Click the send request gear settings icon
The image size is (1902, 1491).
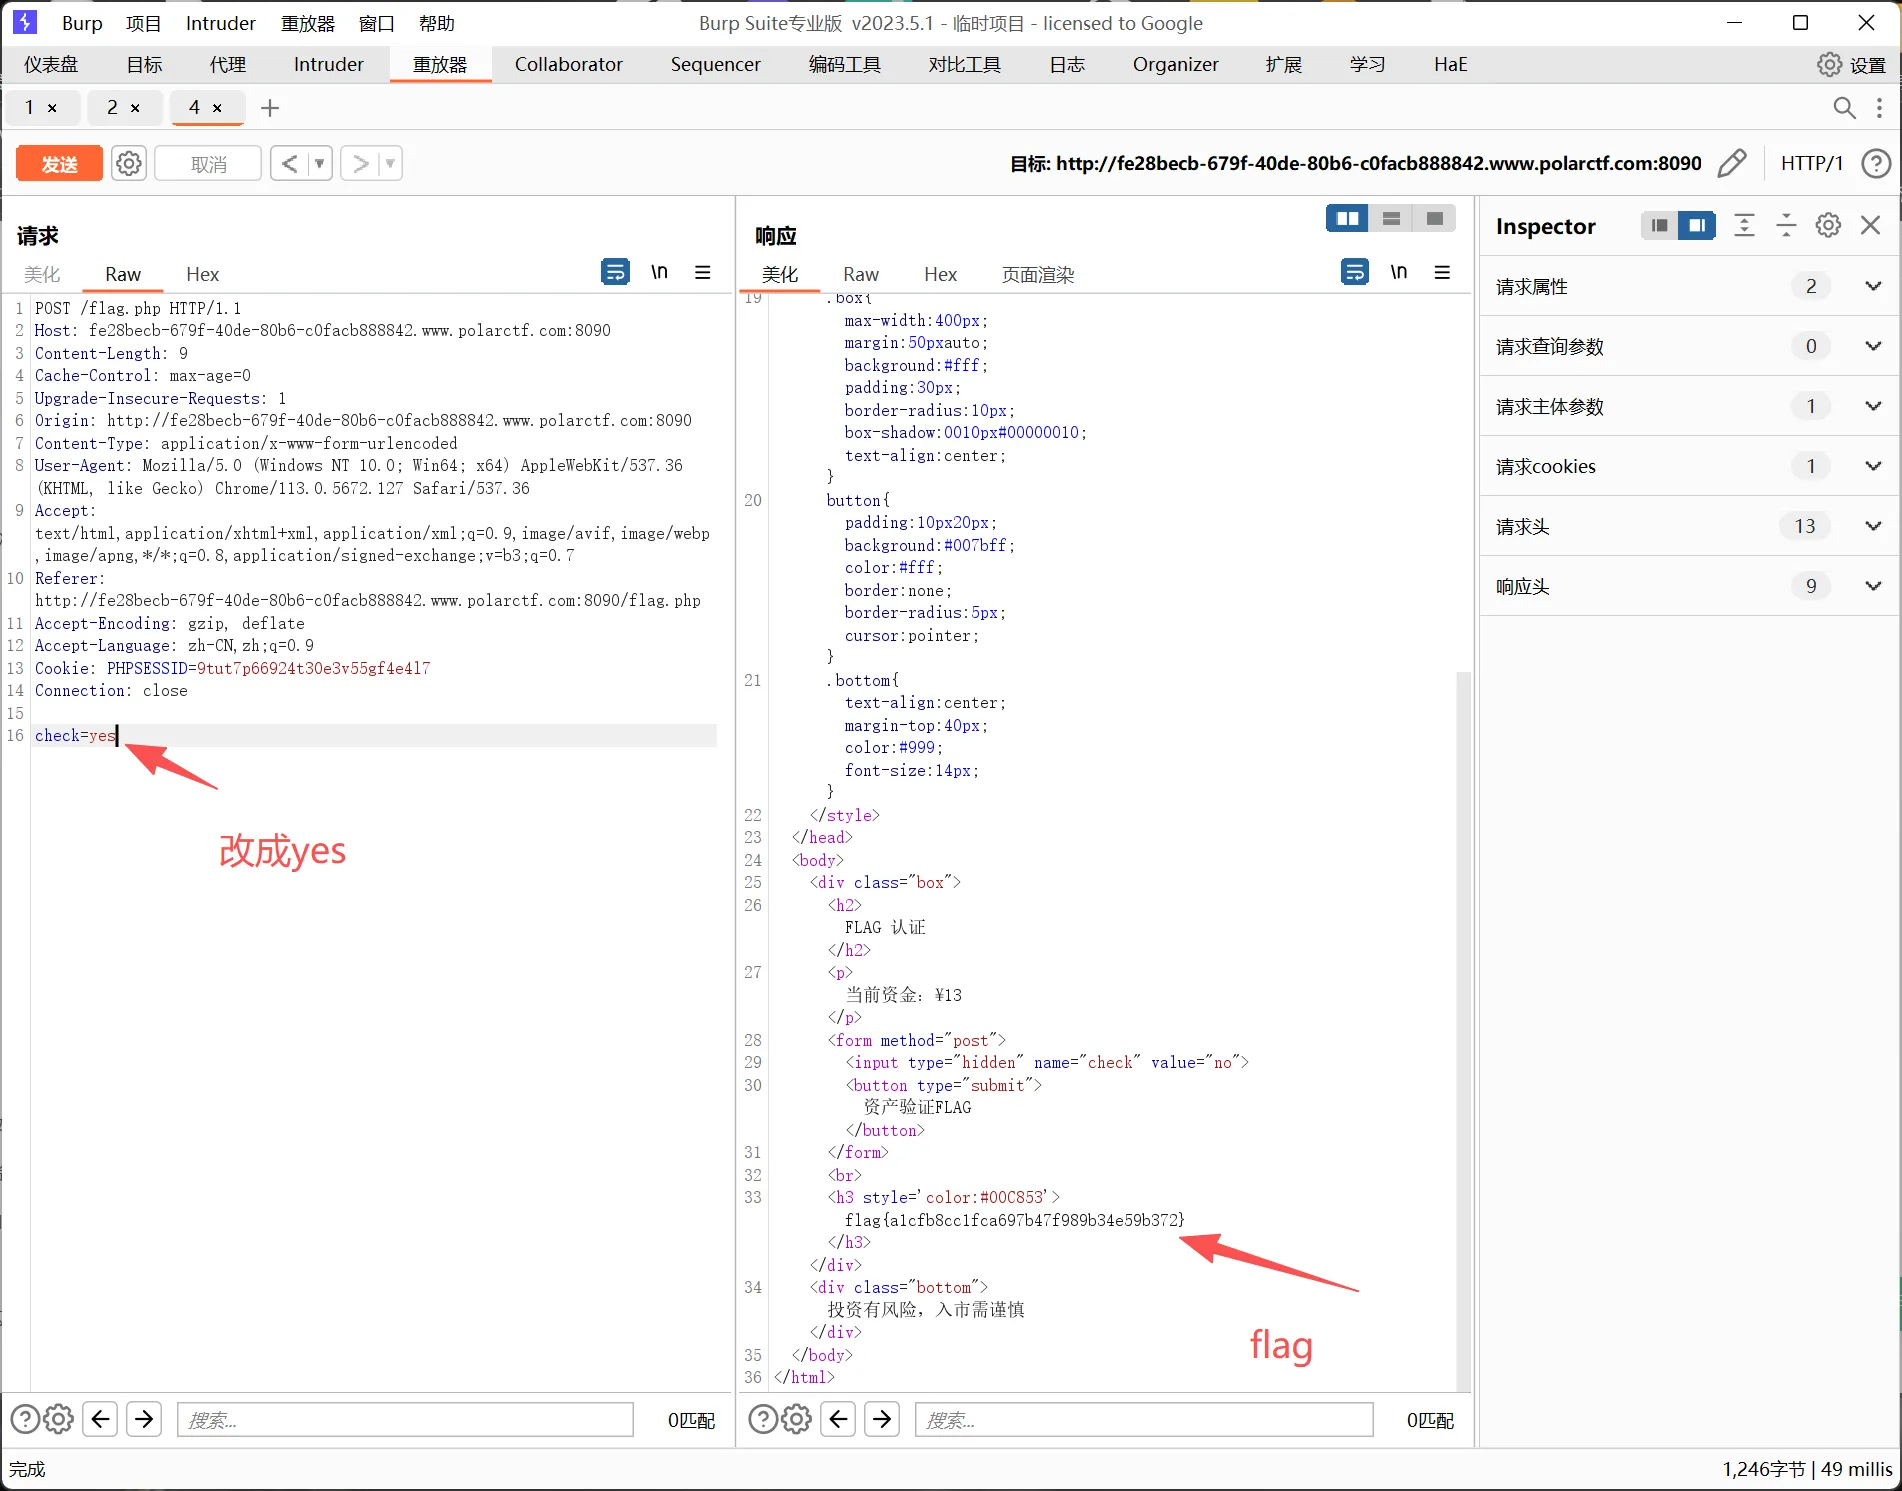129,163
